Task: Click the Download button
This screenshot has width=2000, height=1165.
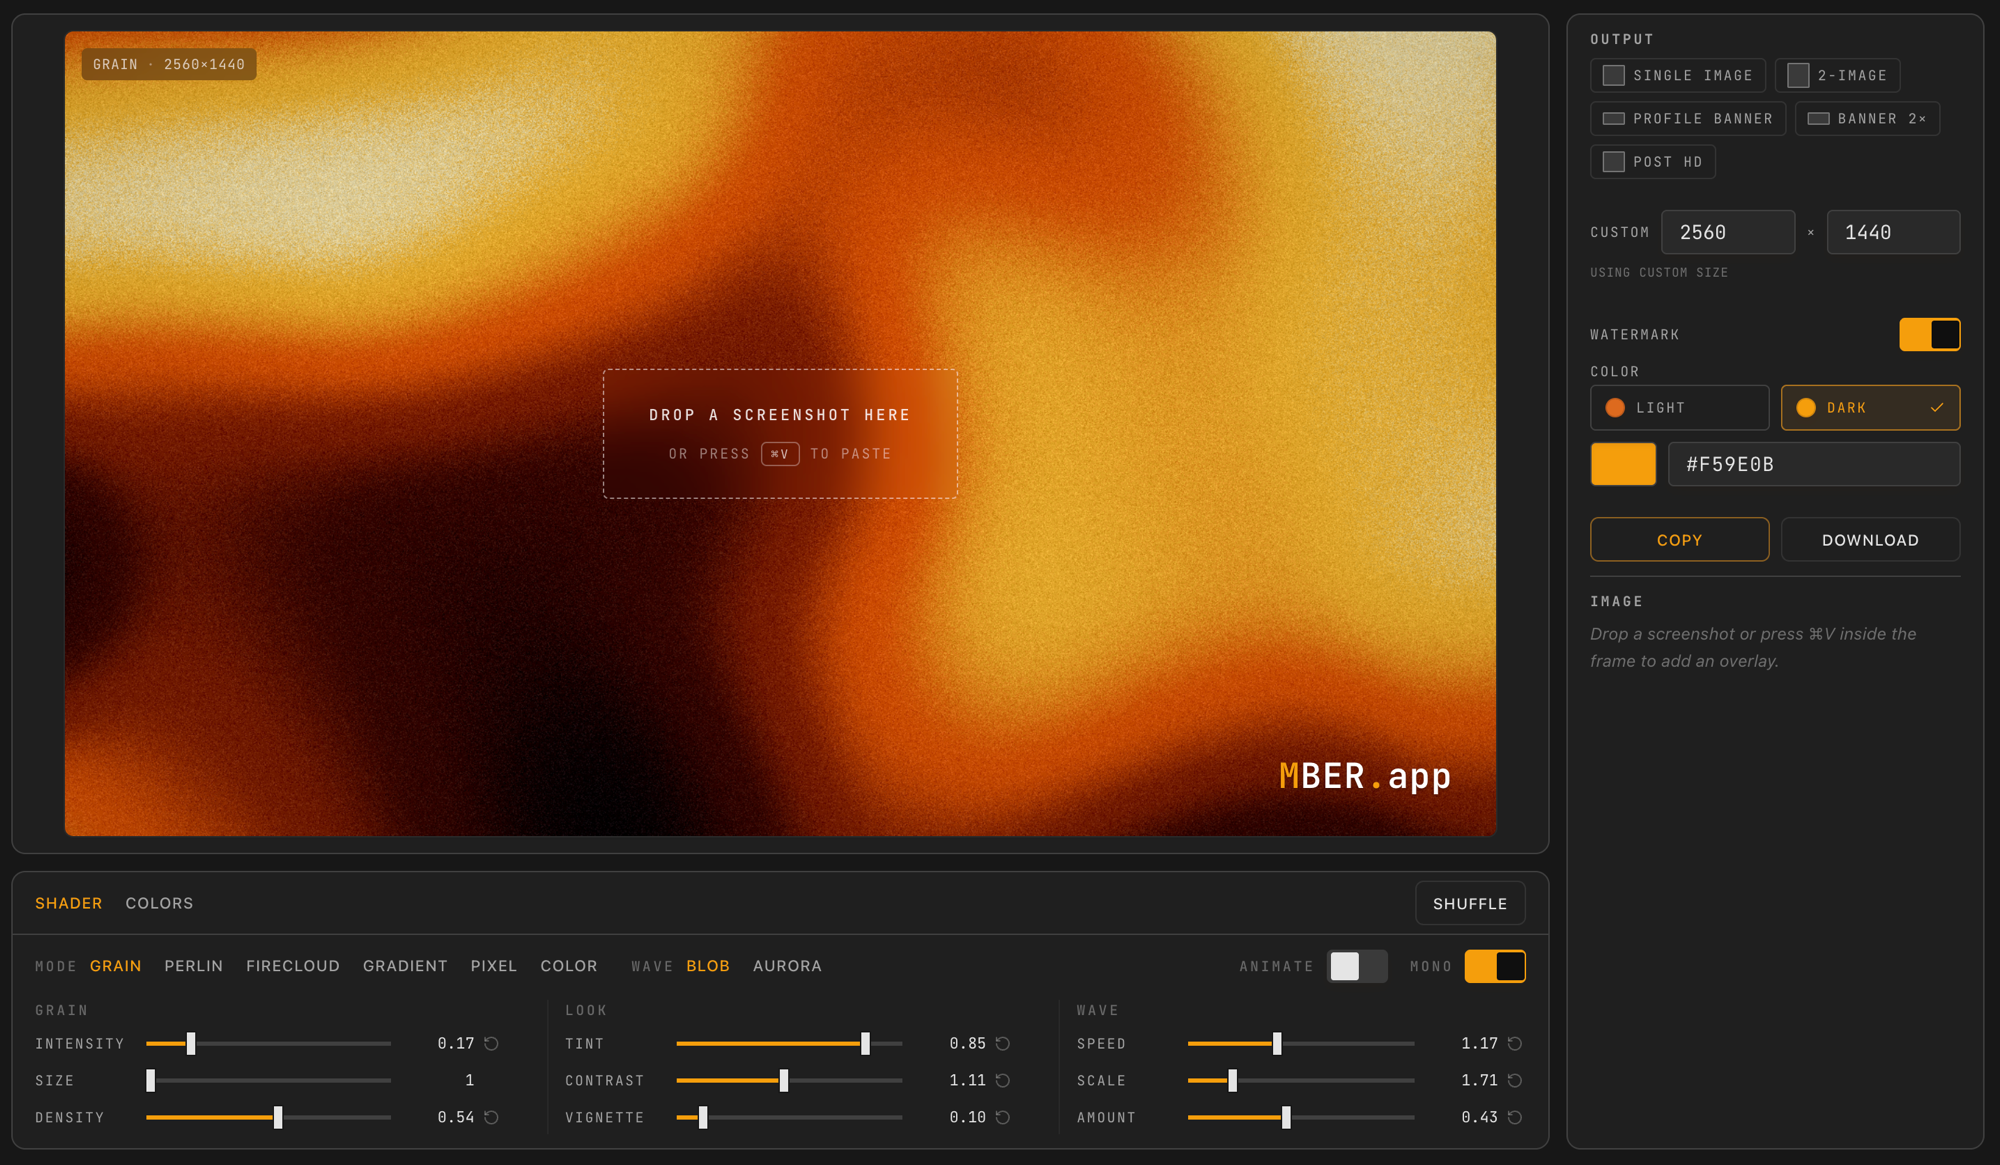Action: [x=1870, y=539]
